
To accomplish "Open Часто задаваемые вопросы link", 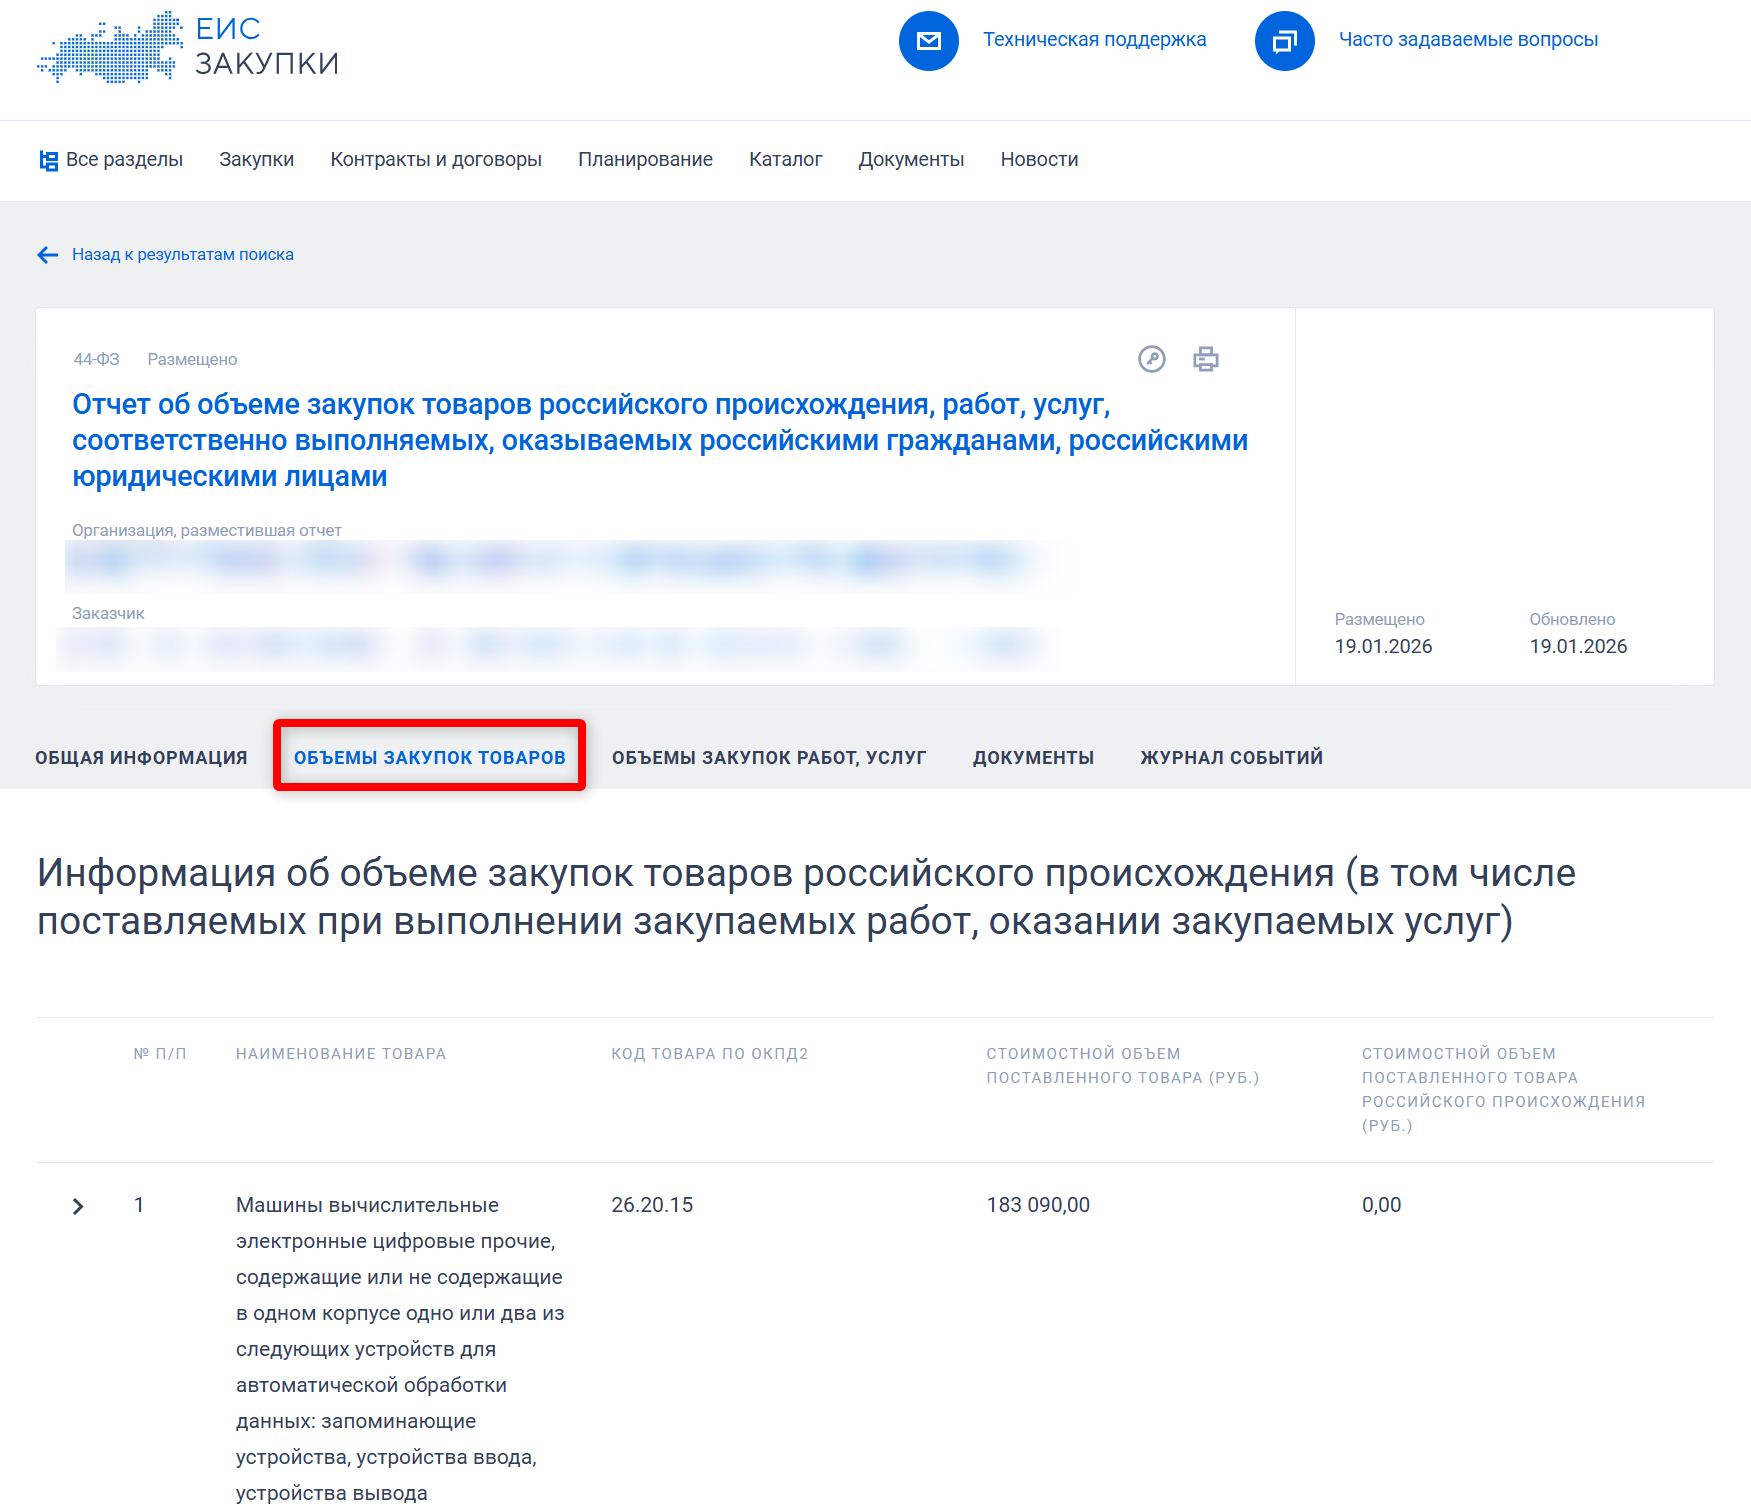I will (1468, 40).
